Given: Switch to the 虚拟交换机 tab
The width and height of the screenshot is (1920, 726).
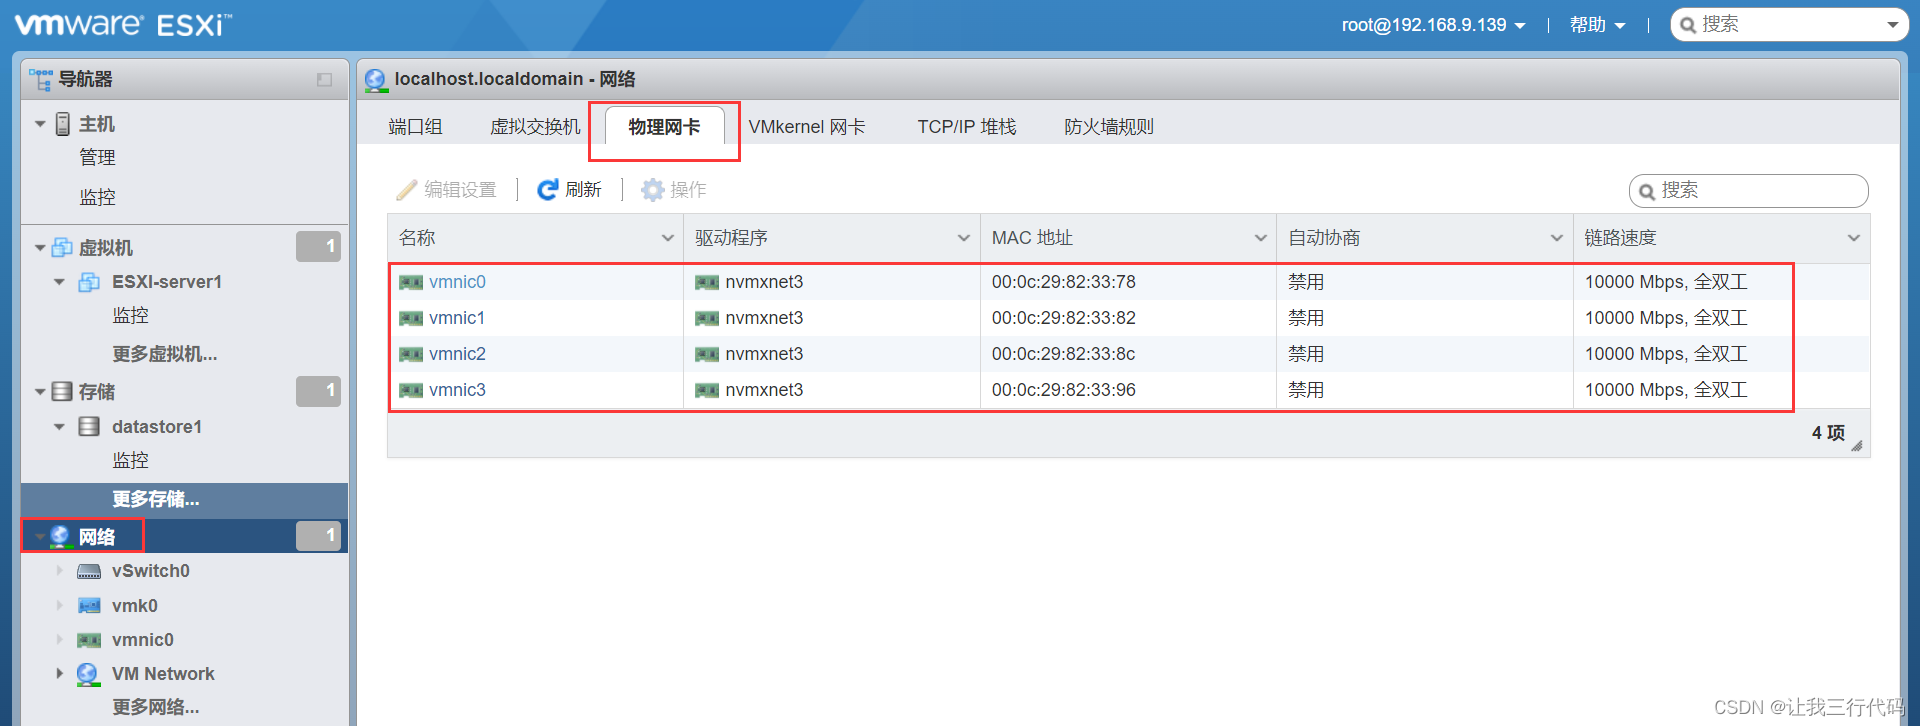Looking at the screenshot, I should click(x=535, y=127).
